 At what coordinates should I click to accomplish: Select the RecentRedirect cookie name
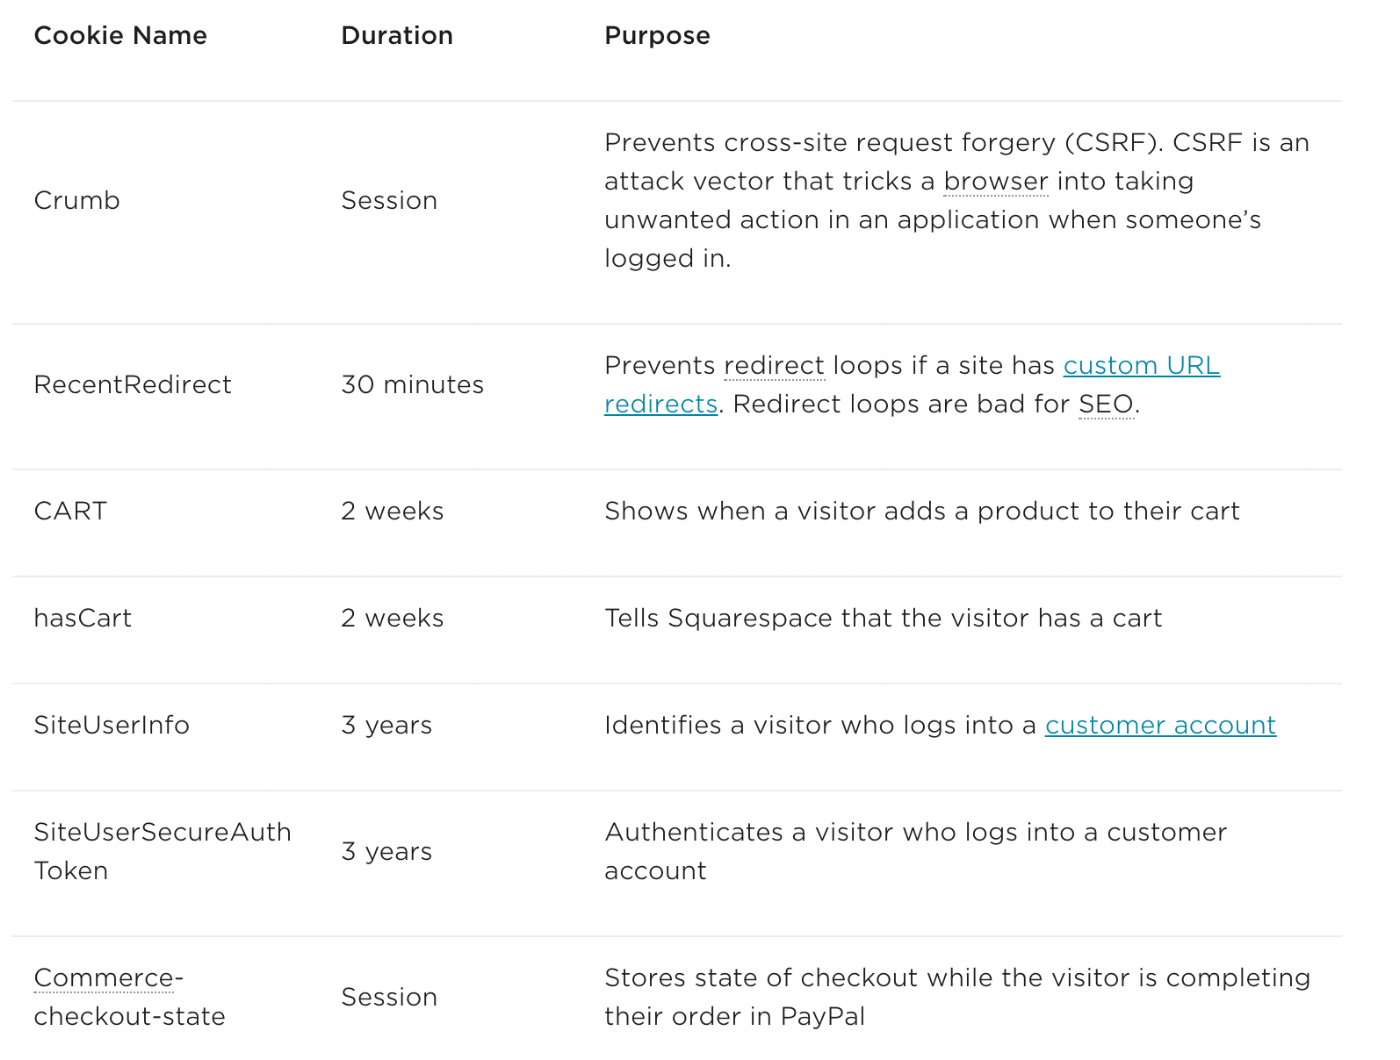point(133,385)
